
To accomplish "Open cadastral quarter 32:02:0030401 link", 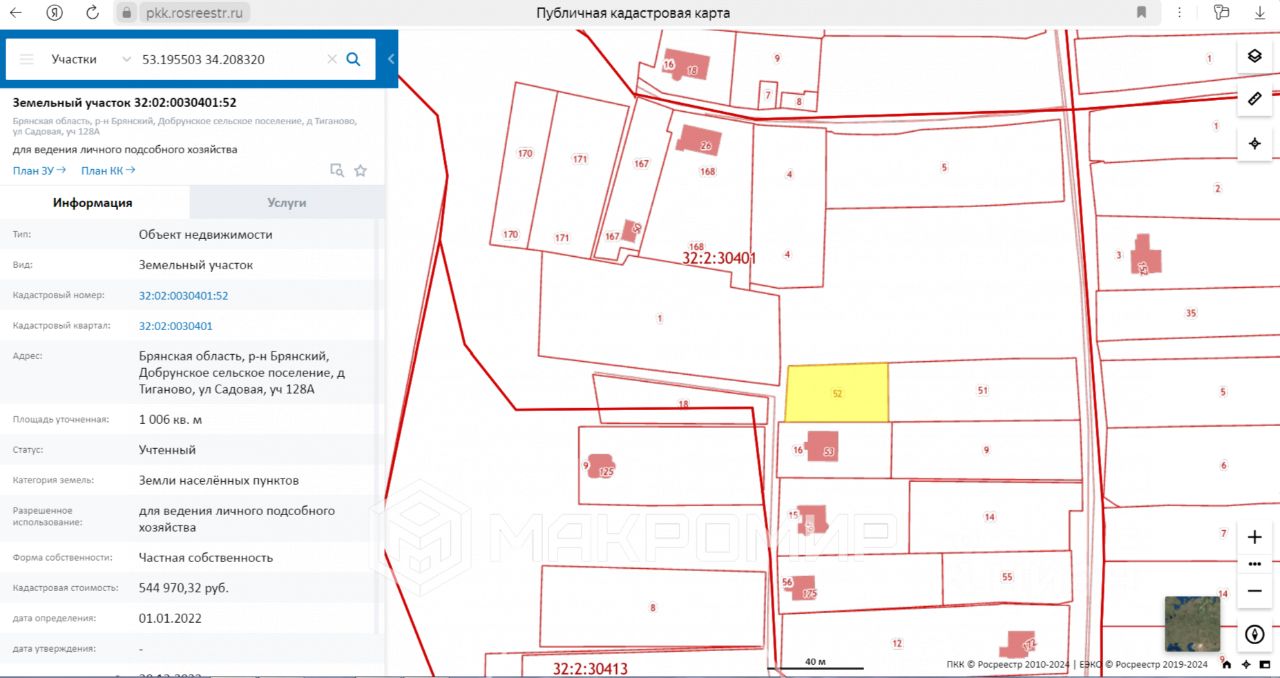I will 176,326.
